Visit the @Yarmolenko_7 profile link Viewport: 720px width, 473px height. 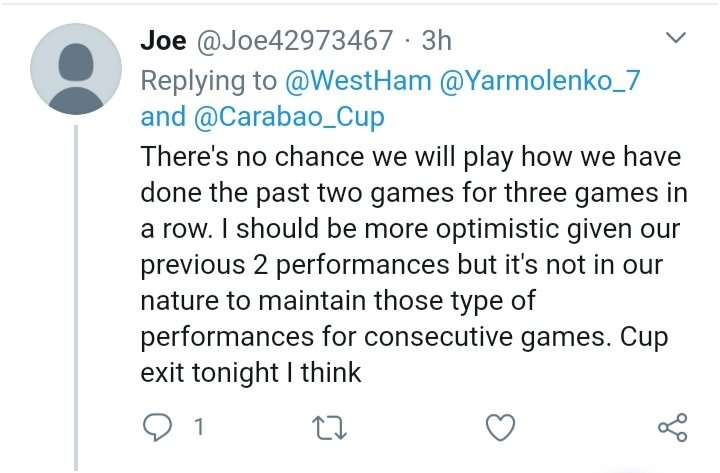click(540, 80)
